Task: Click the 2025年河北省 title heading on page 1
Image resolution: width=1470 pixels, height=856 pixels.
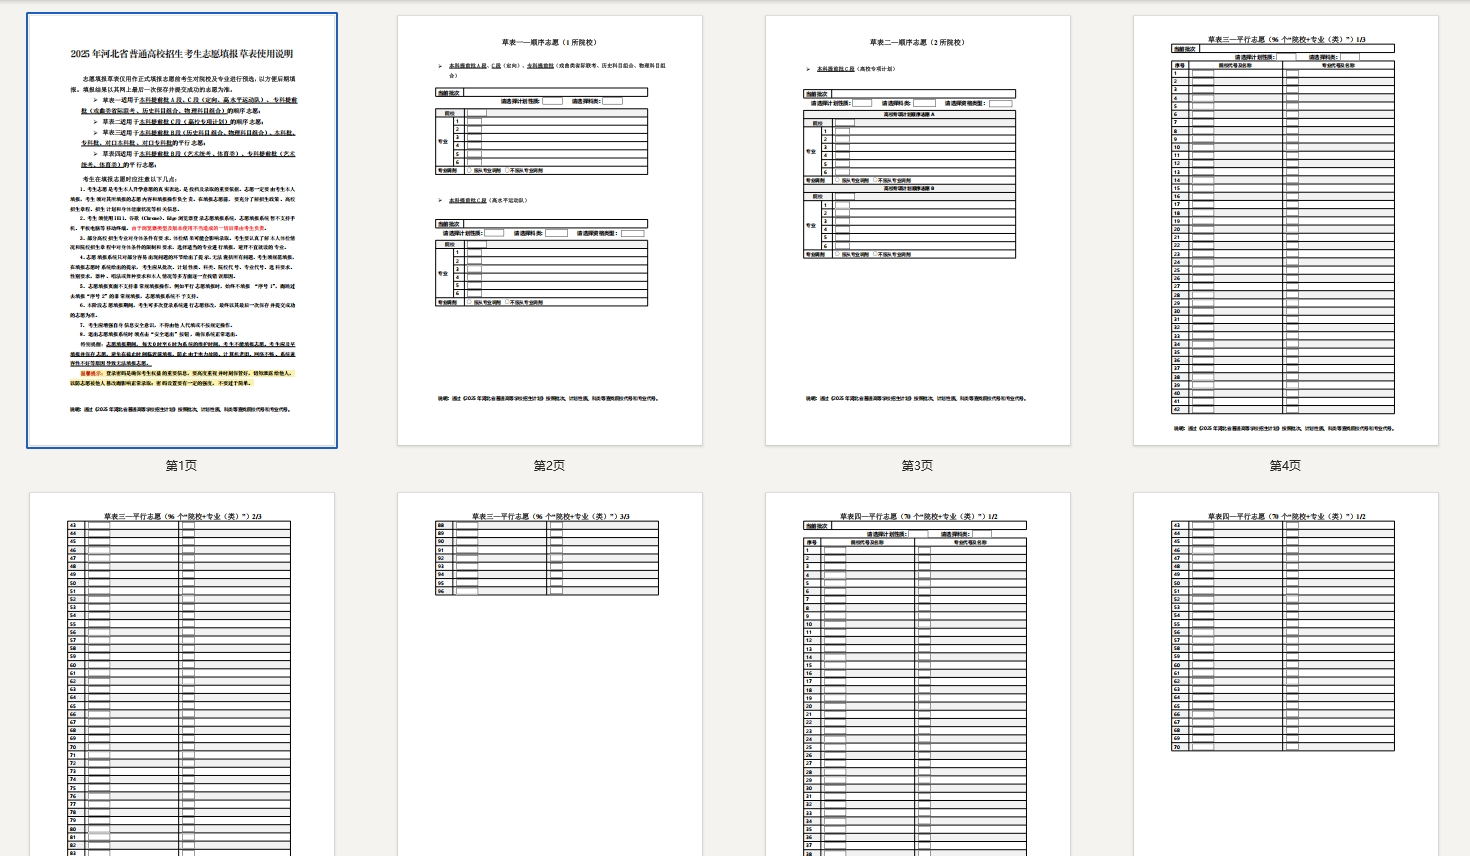Action: point(182,54)
